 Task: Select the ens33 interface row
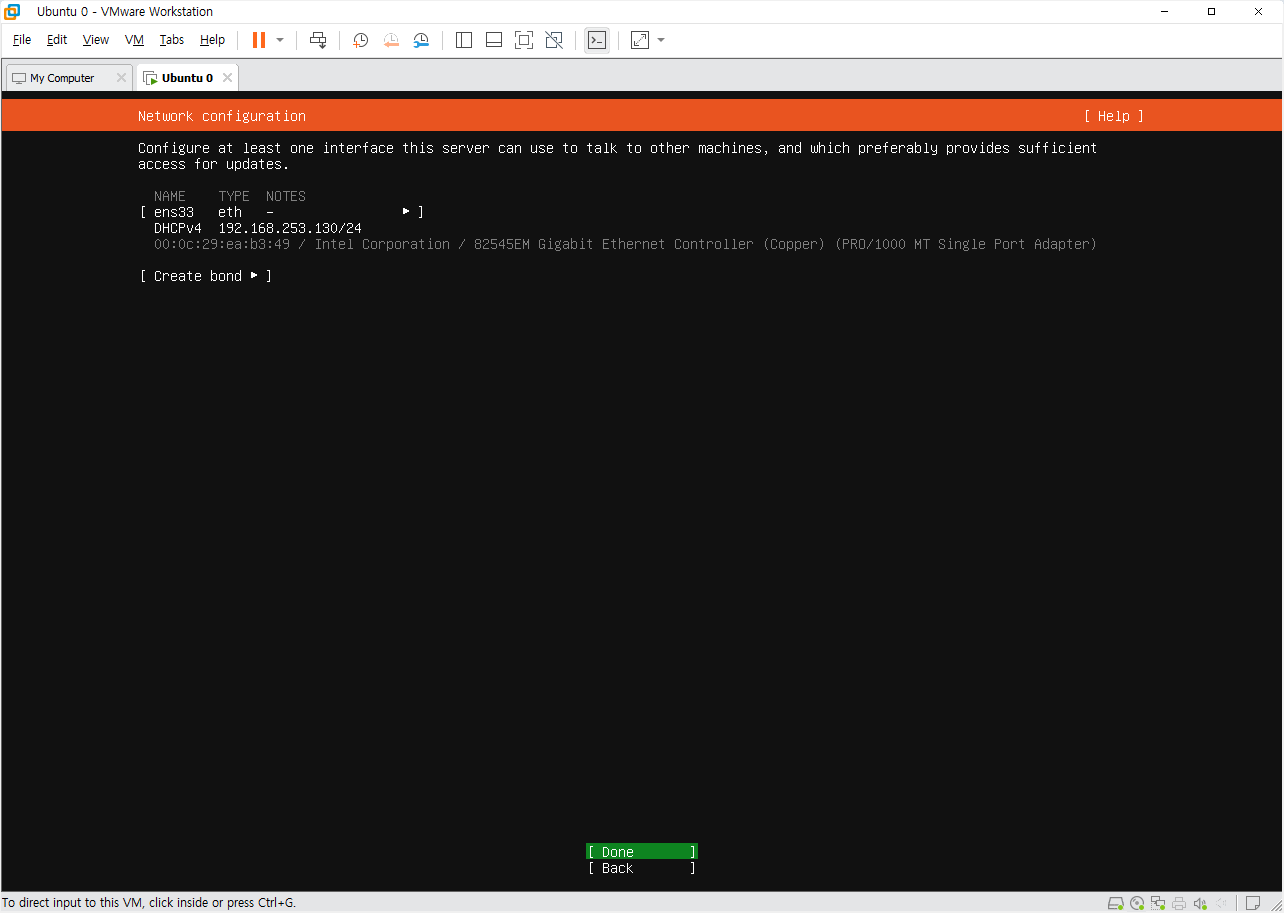282,212
